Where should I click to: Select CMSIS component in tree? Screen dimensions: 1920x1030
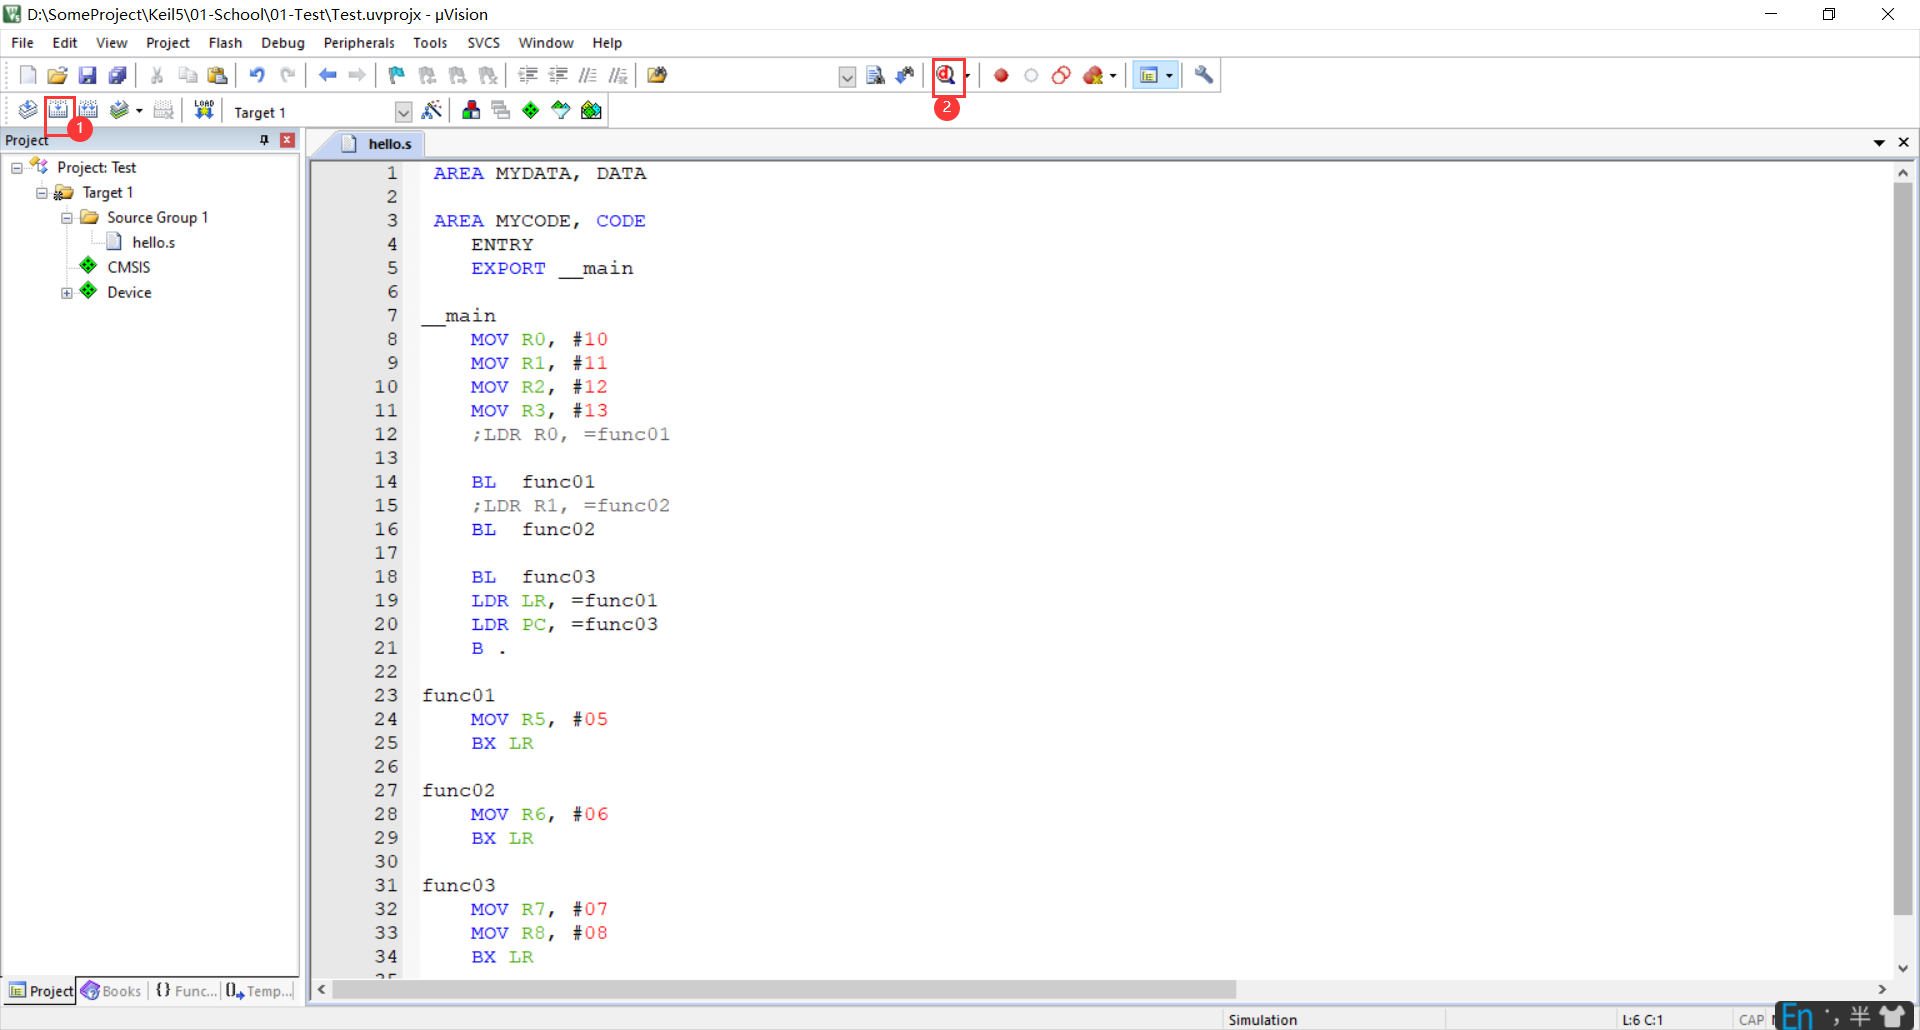click(129, 268)
